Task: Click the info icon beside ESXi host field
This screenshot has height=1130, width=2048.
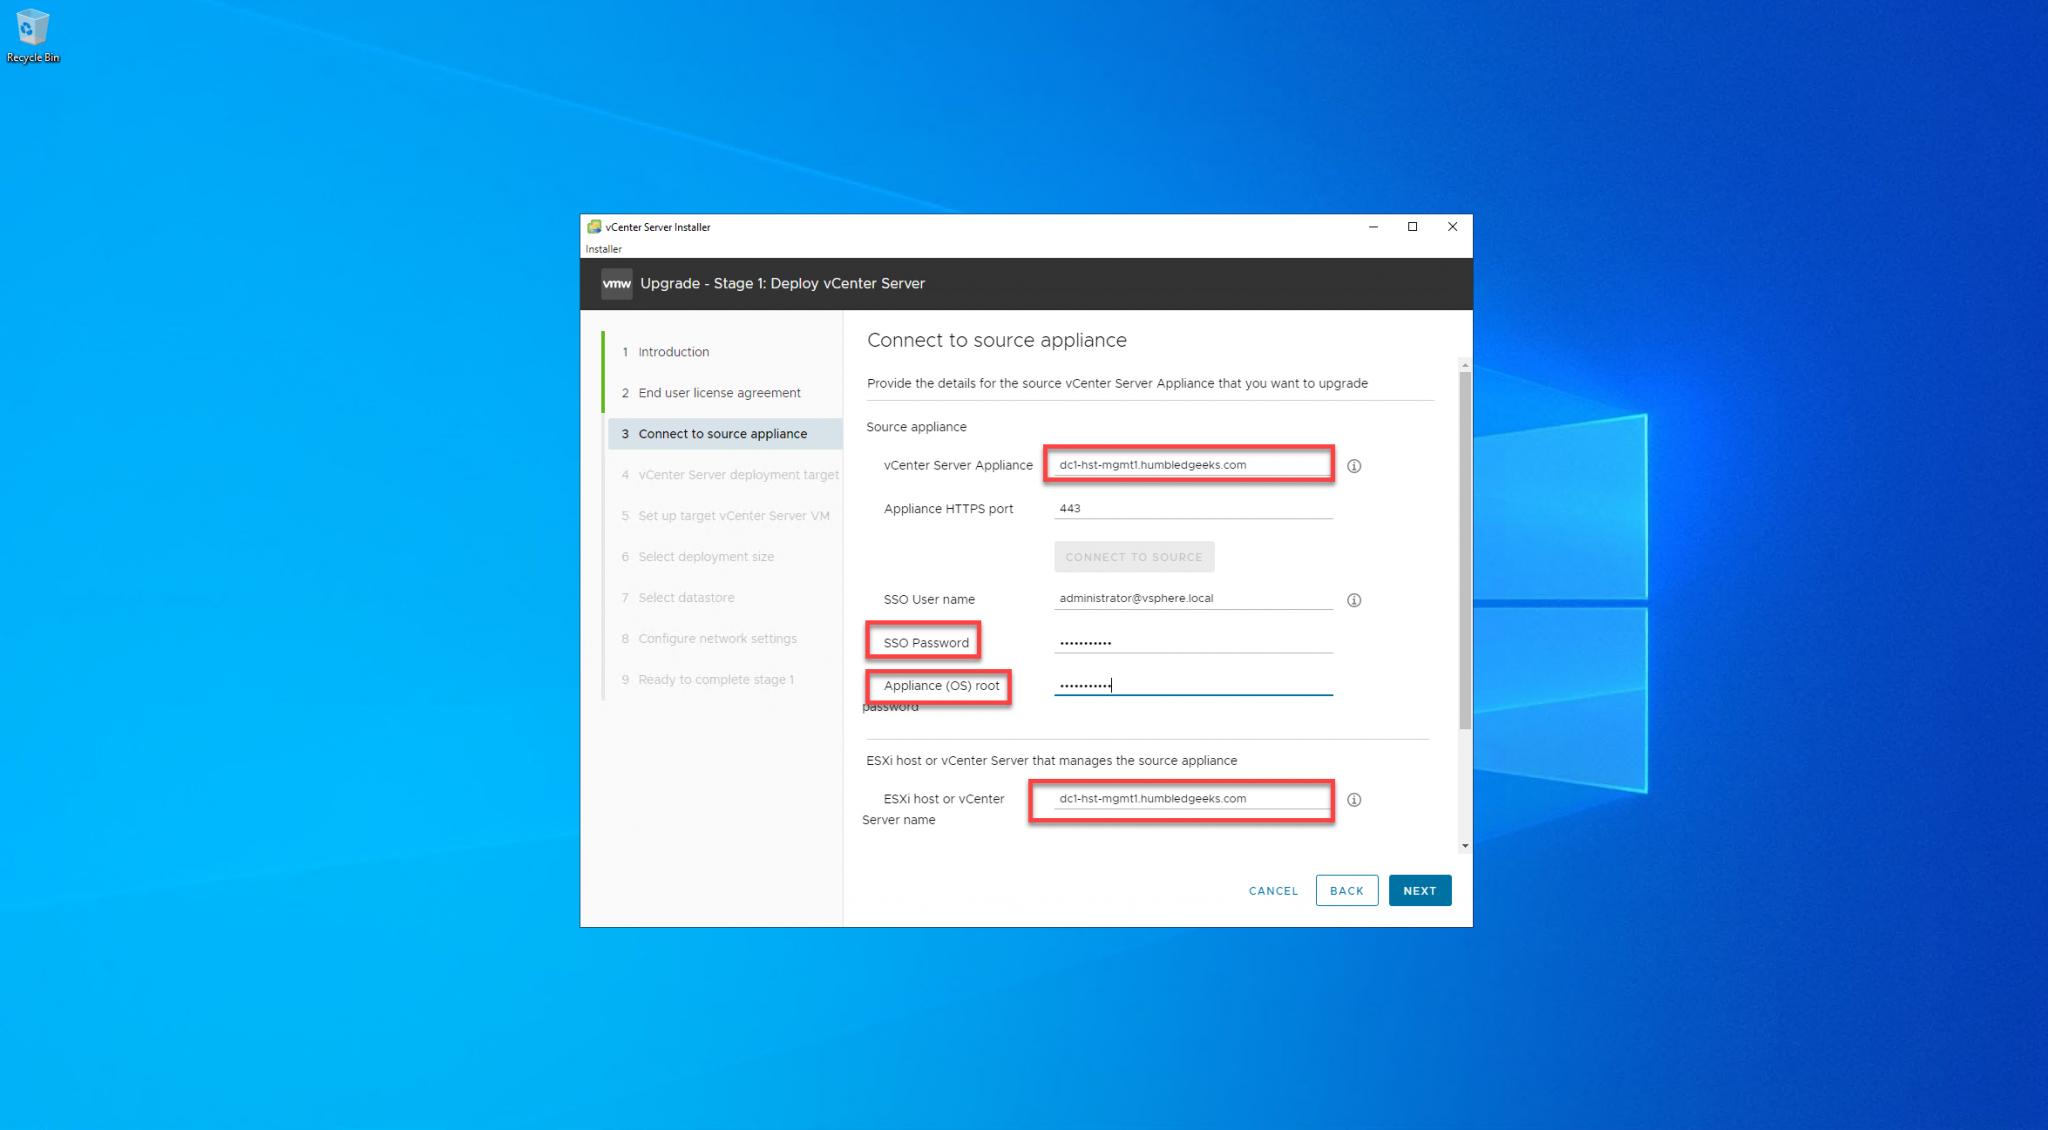Action: (1354, 799)
